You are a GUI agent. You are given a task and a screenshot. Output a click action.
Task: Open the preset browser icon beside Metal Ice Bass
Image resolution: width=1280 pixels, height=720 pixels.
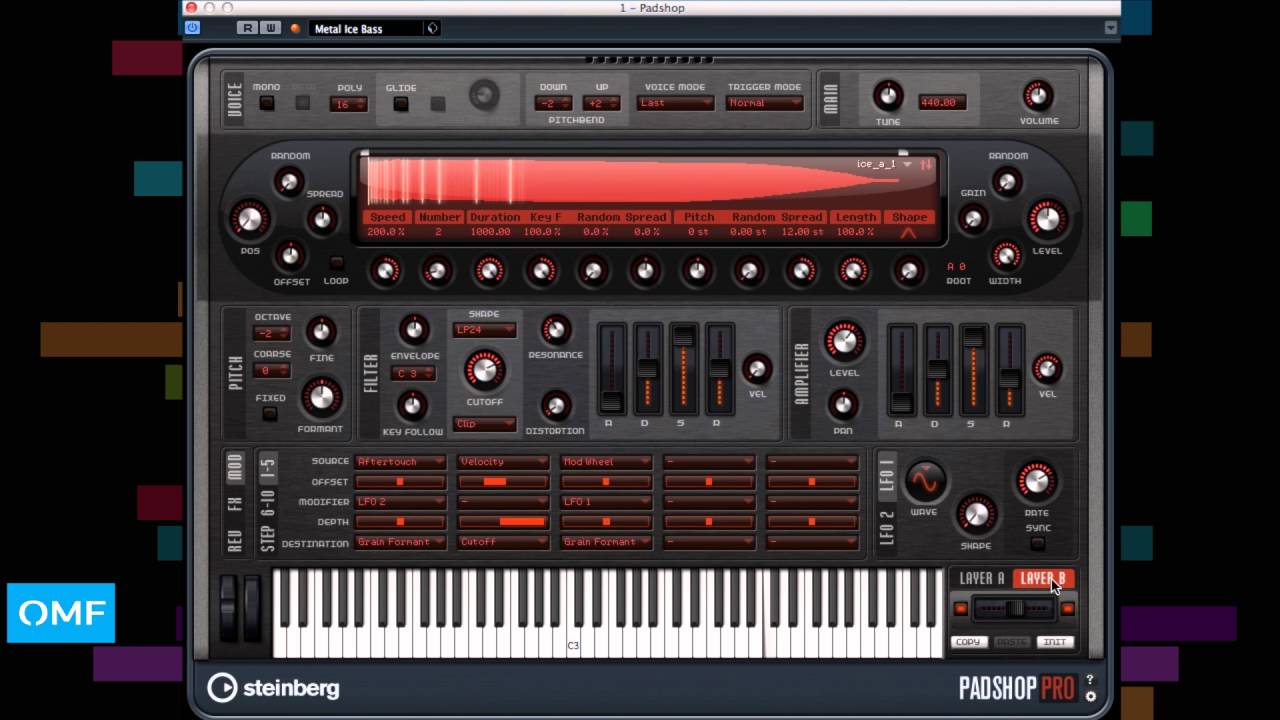point(432,28)
